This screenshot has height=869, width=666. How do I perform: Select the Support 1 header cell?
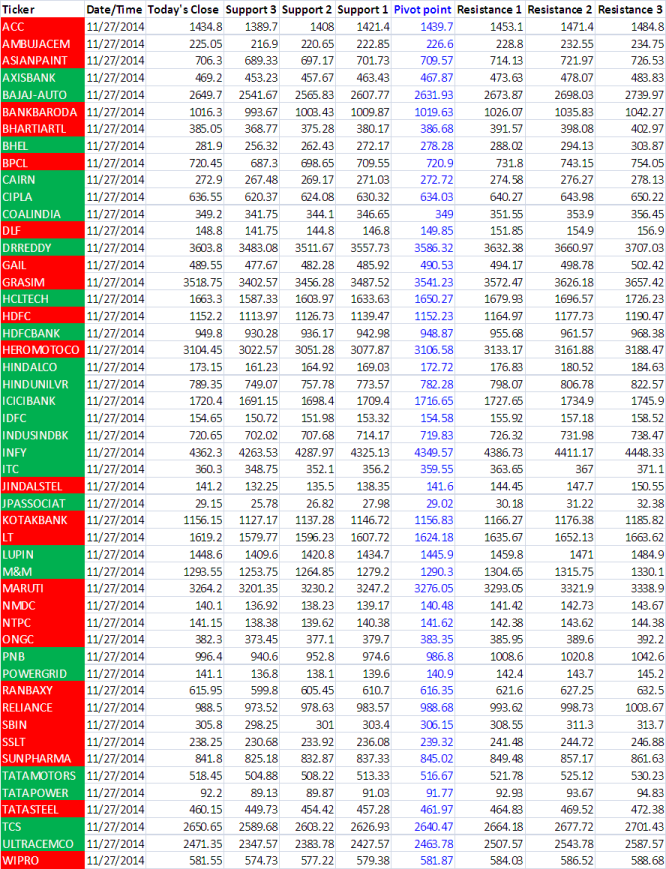point(363,9)
